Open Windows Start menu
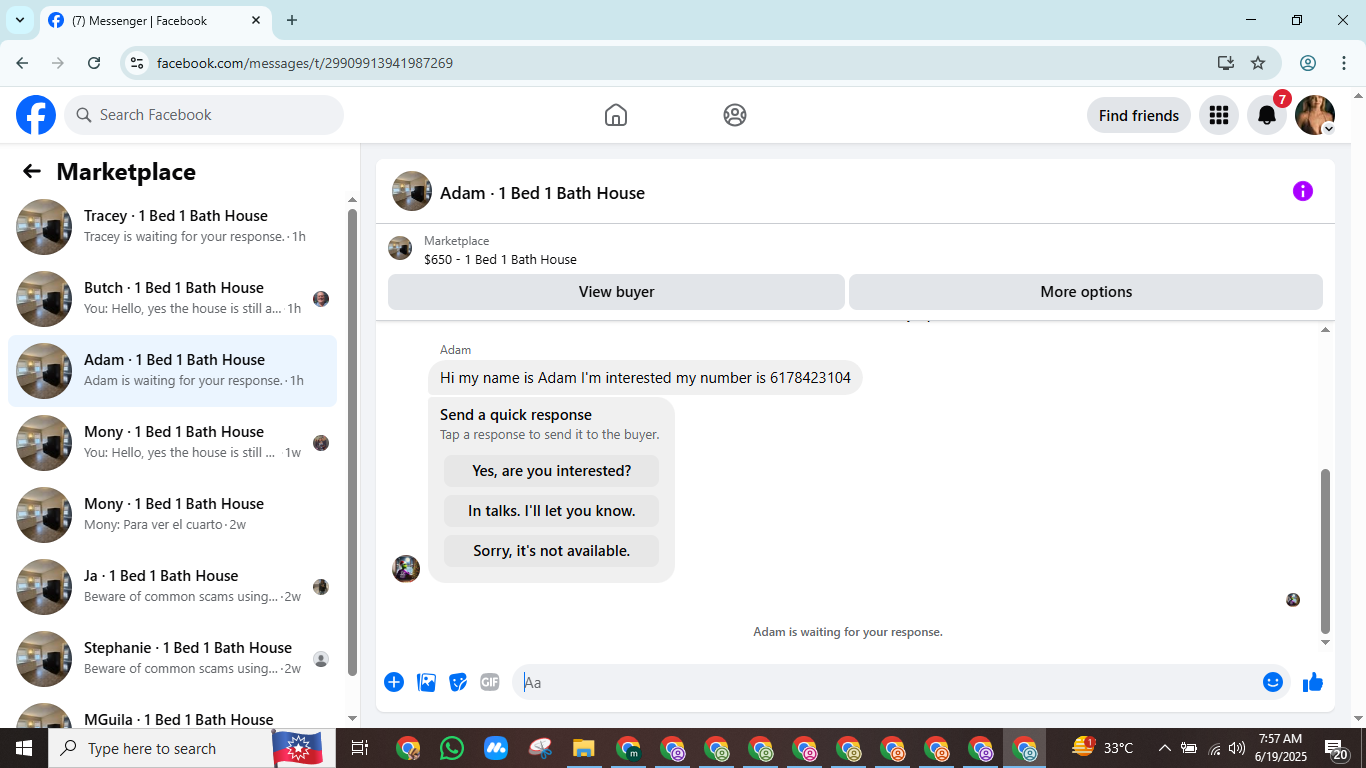Image resolution: width=1366 pixels, height=768 pixels. pos(24,748)
